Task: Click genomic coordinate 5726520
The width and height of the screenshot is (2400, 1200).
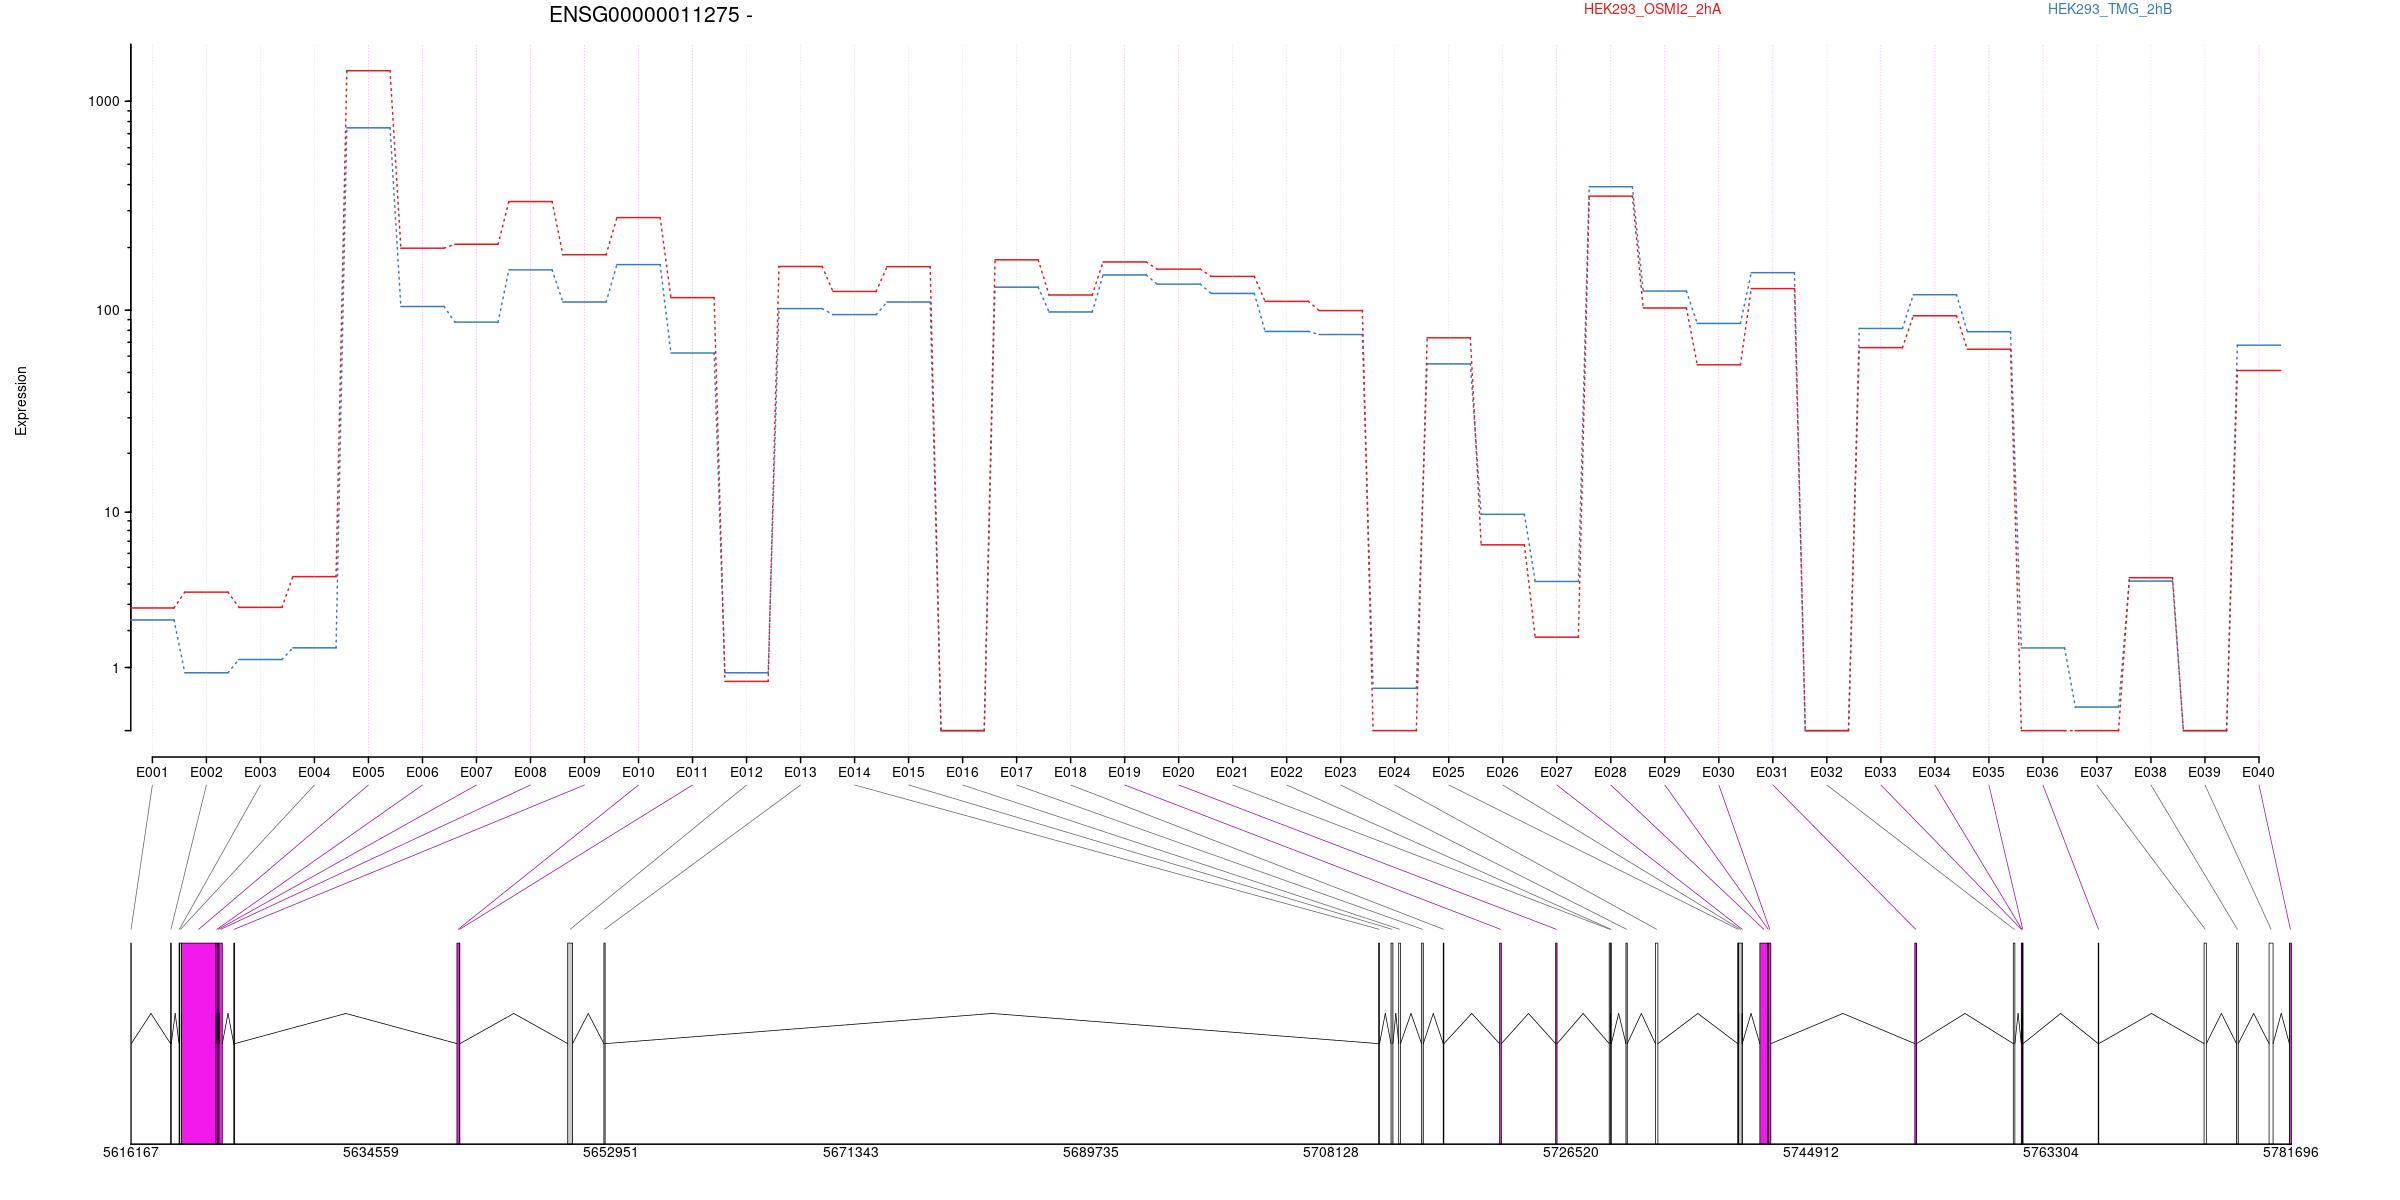Action: coord(1571,1152)
